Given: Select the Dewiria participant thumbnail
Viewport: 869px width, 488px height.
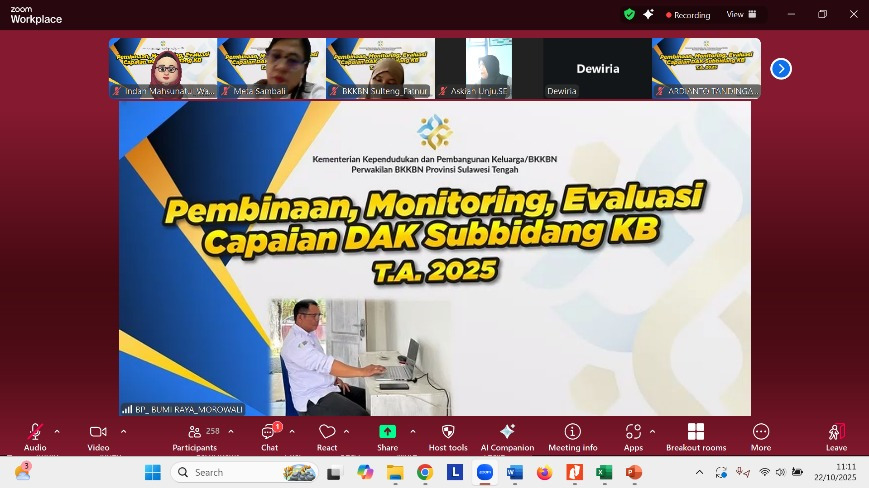Looking at the screenshot, I should pyautogui.click(x=597, y=68).
